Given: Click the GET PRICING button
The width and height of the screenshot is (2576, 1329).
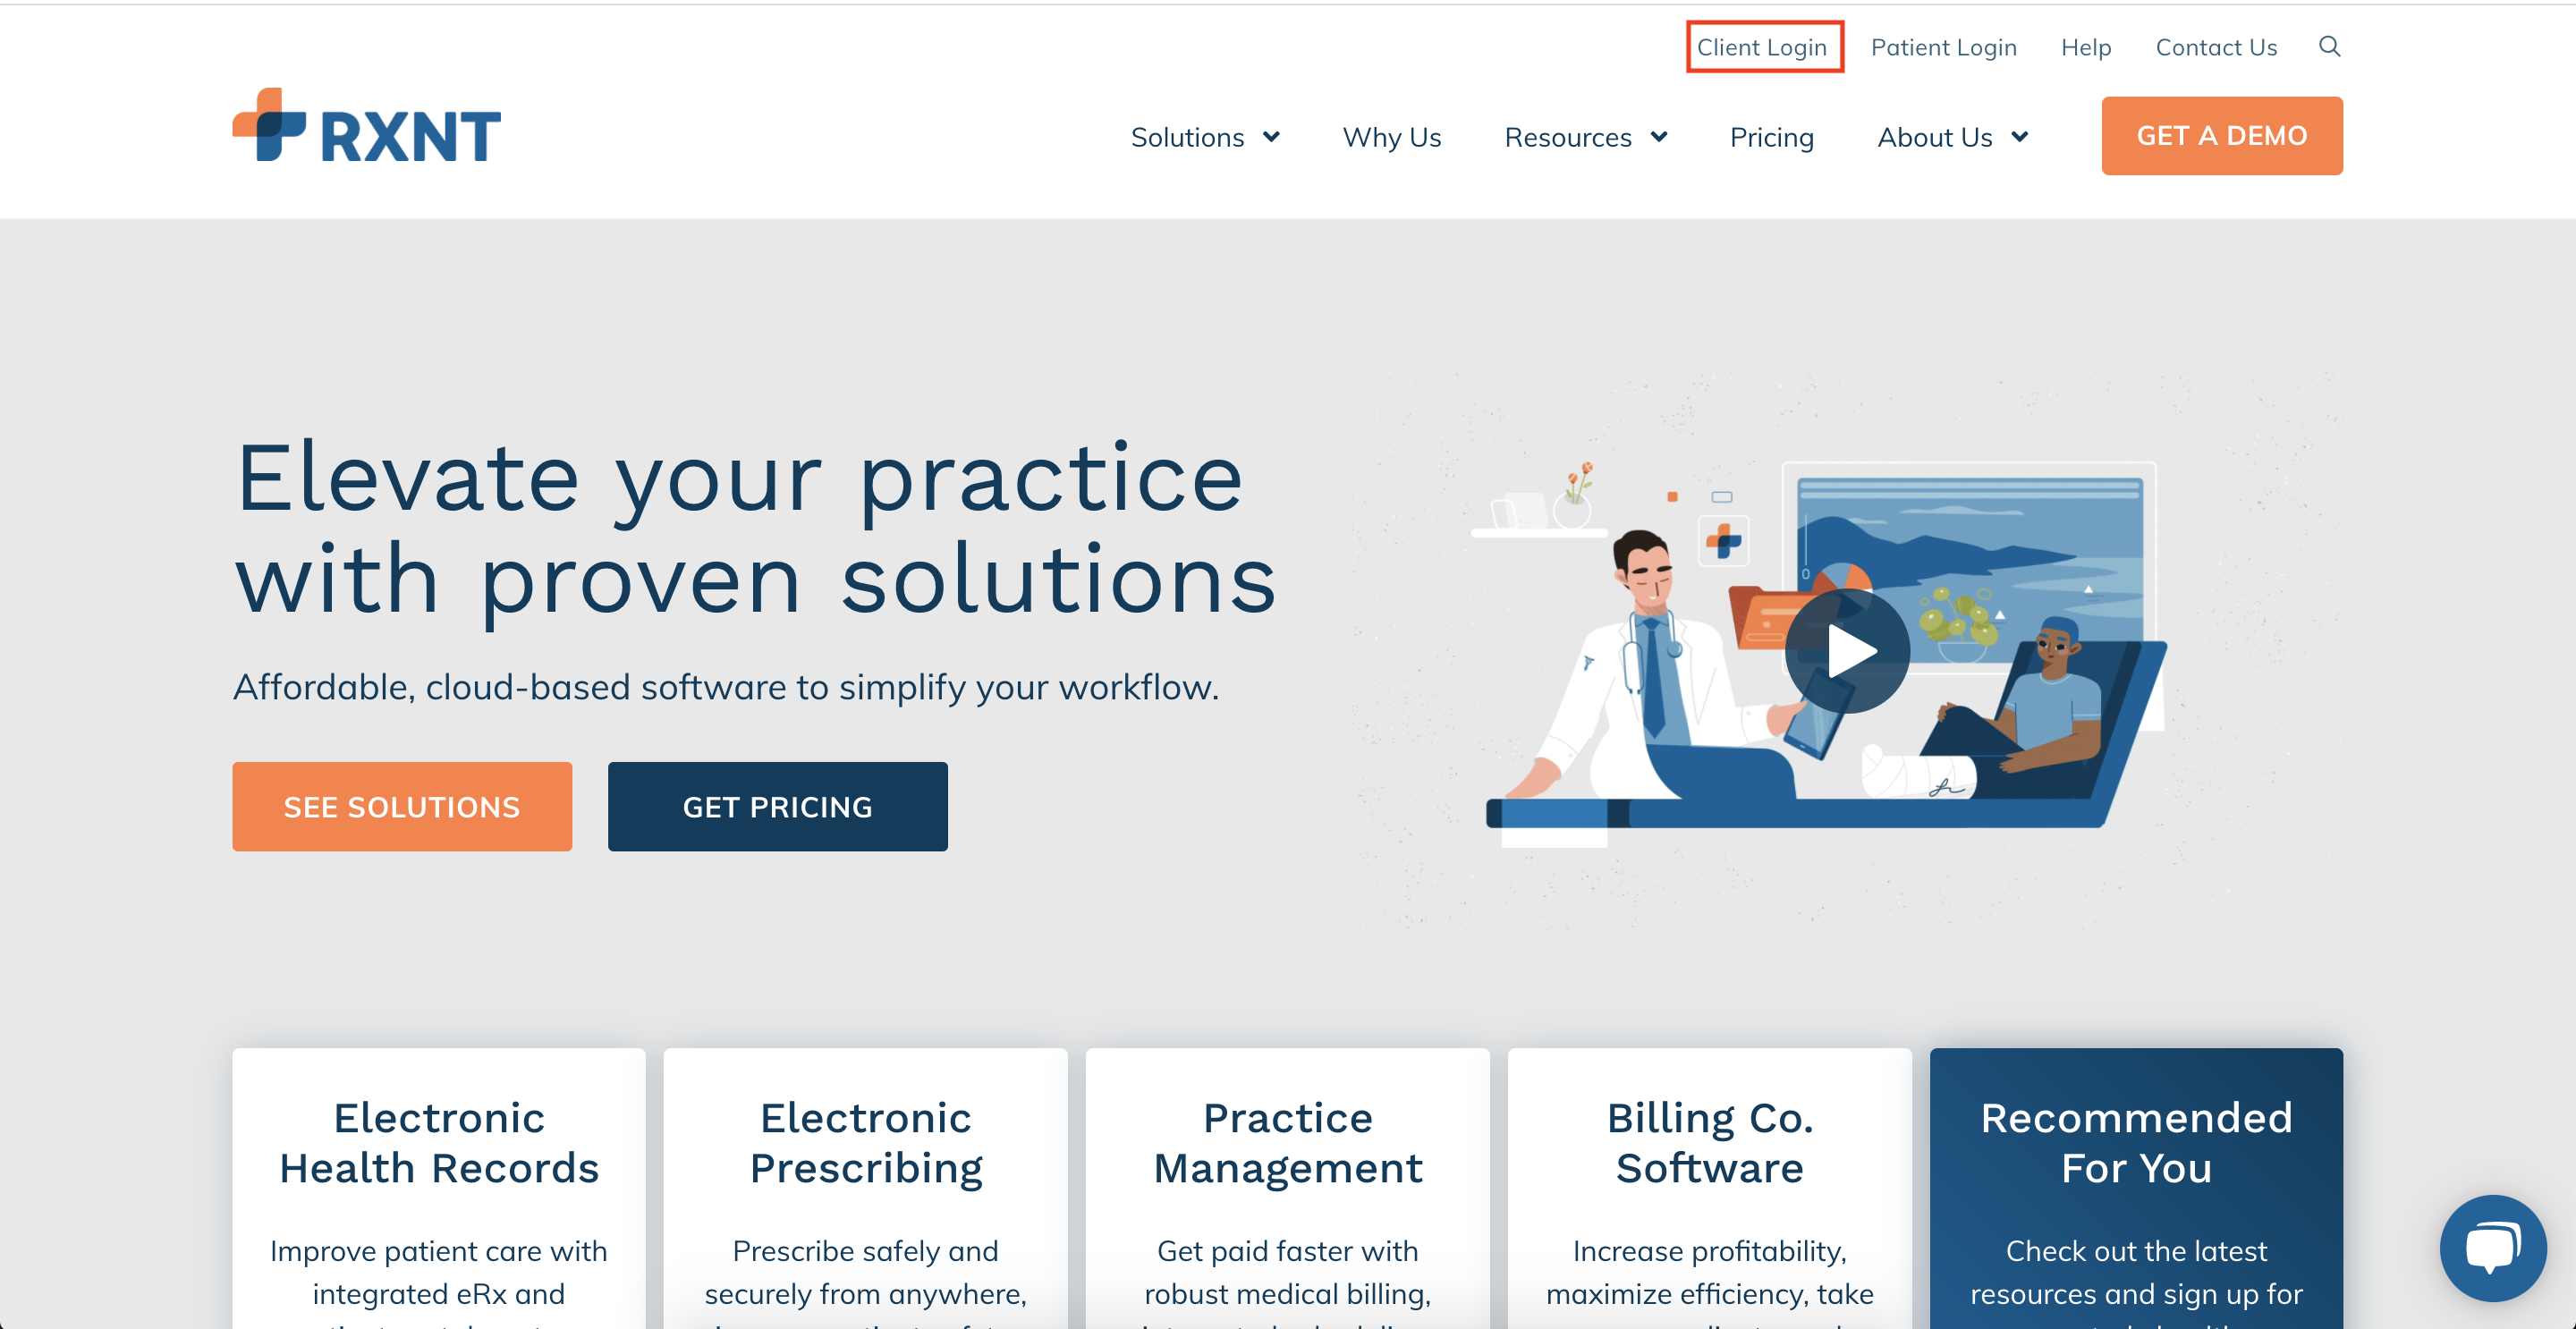Looking at the screenshot, I should (778, 805).
